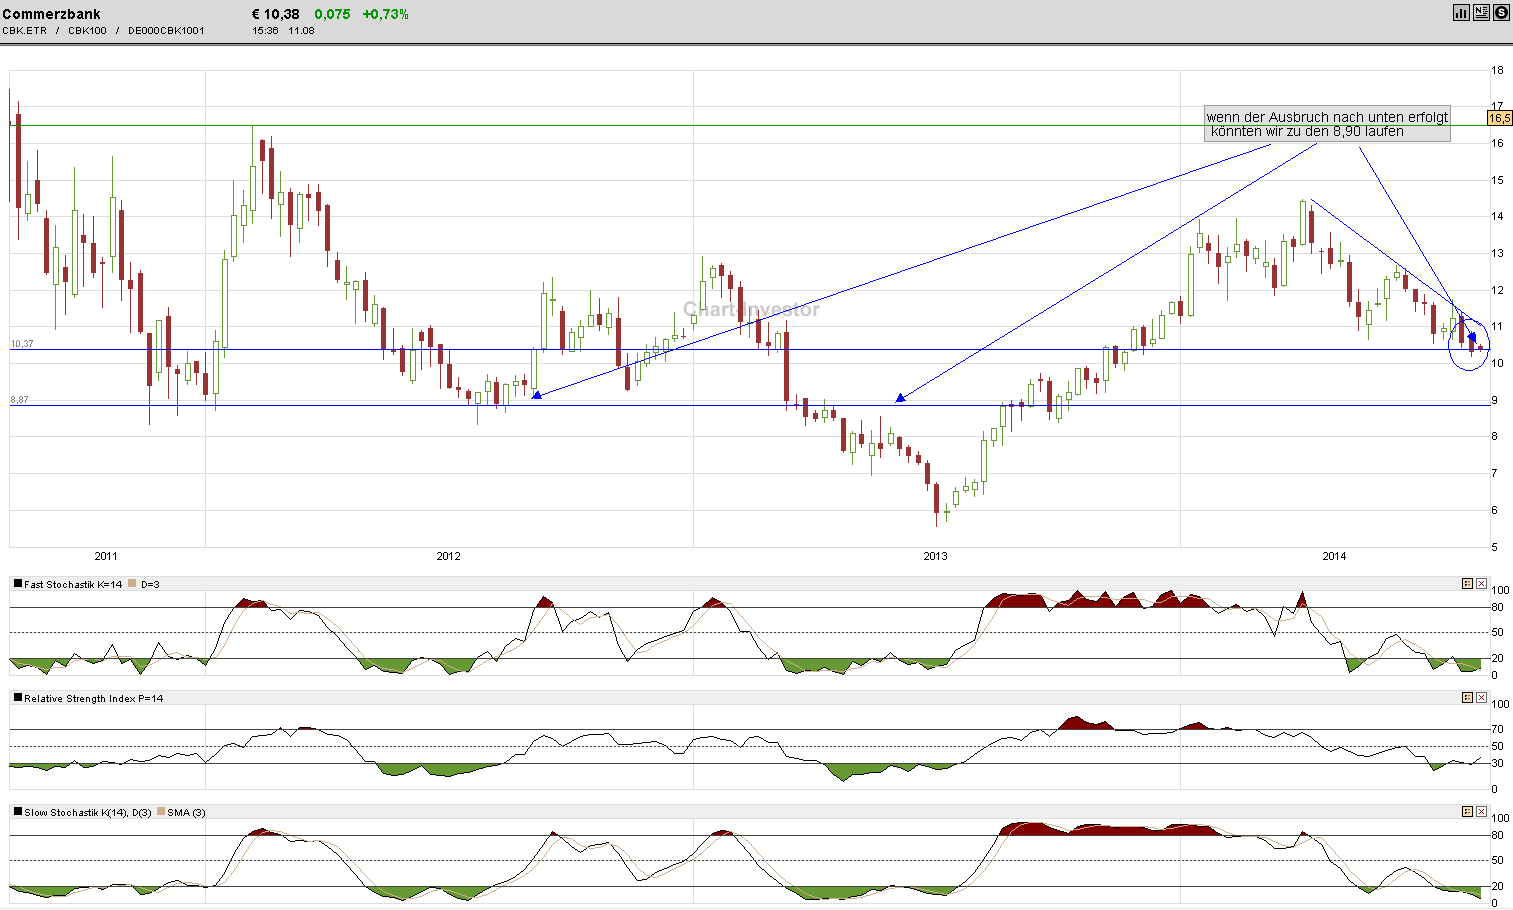Screen dimensions: 1513x910
Task: Open Slow Stochastik indicator settings
Action: pyautogui.click(x=1467, y=812)
